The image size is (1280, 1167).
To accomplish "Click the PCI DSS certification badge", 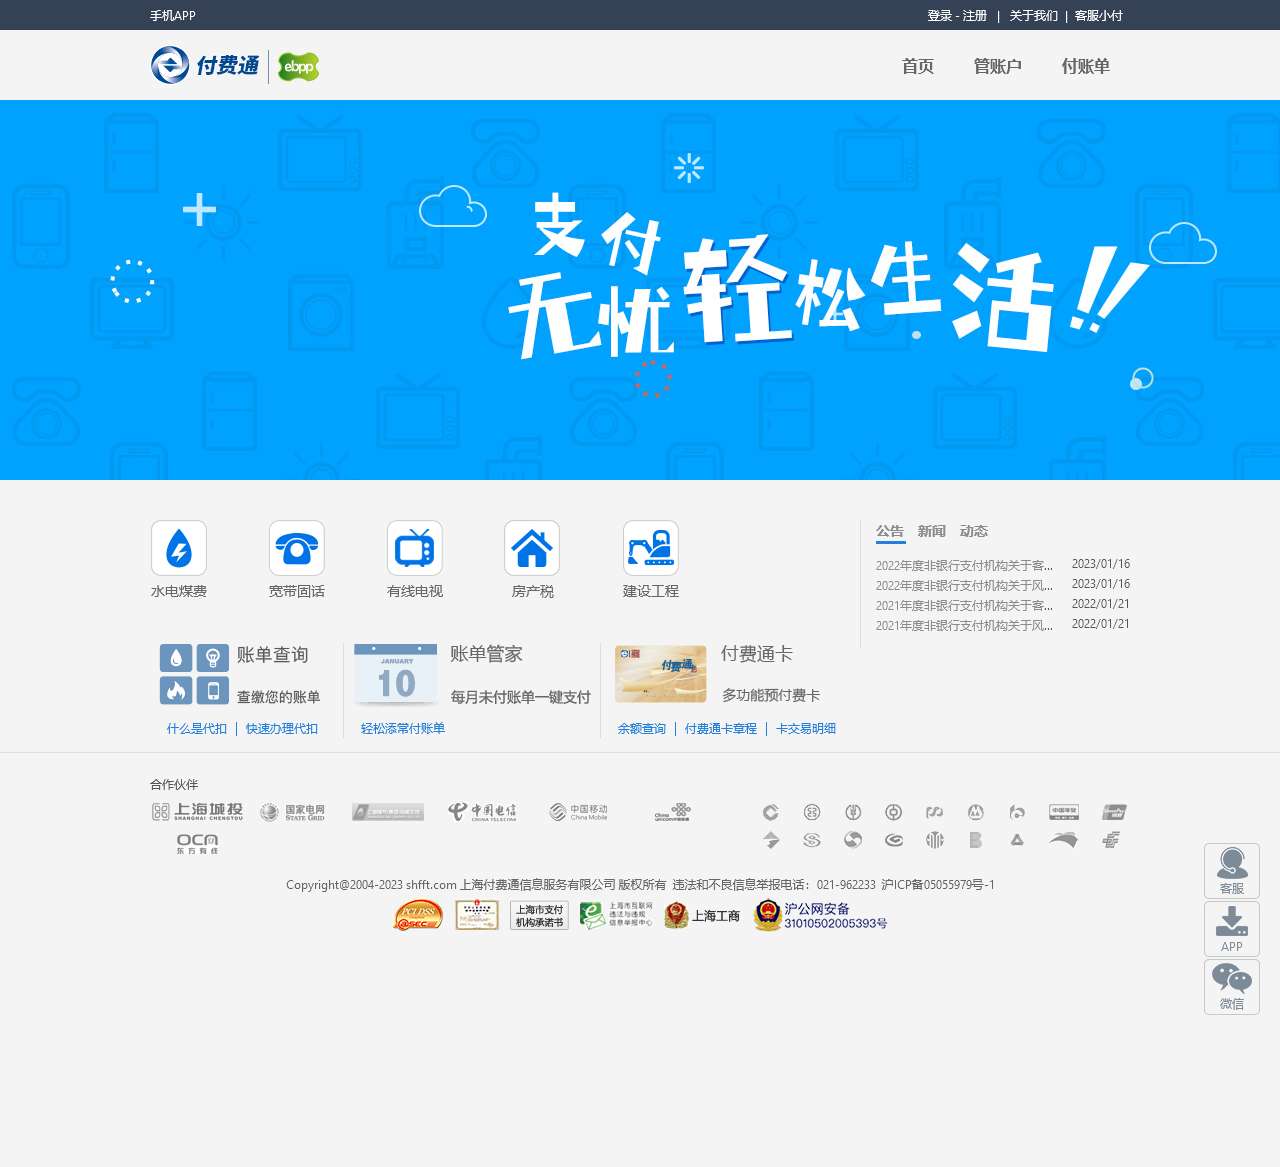I will tap(419, 915).
